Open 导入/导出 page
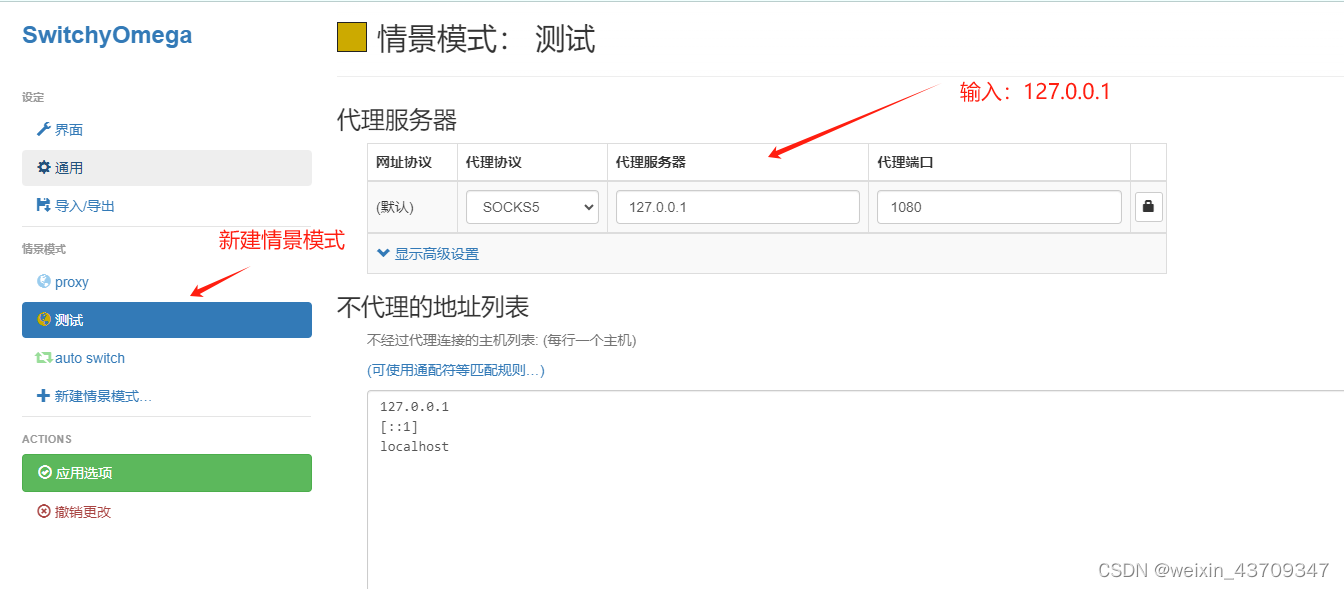Image resolution: width=1344 pixels, height=589 pixels. [x=167, y=206]
